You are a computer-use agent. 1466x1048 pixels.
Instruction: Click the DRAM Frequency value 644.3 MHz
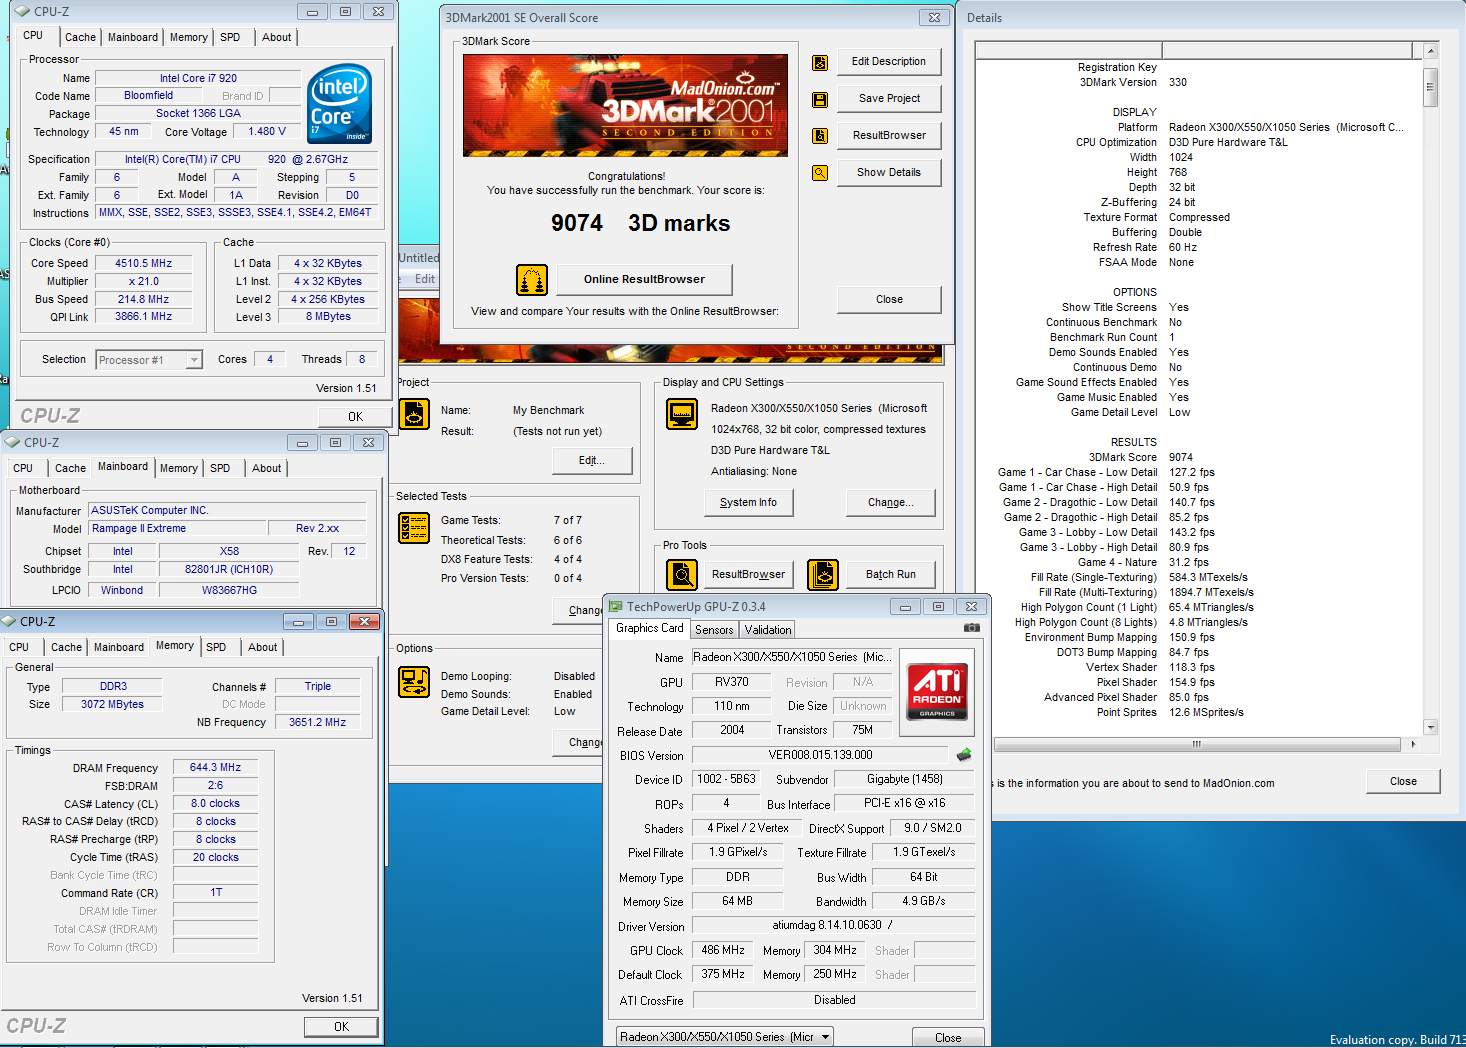click(x=216, y=768)
